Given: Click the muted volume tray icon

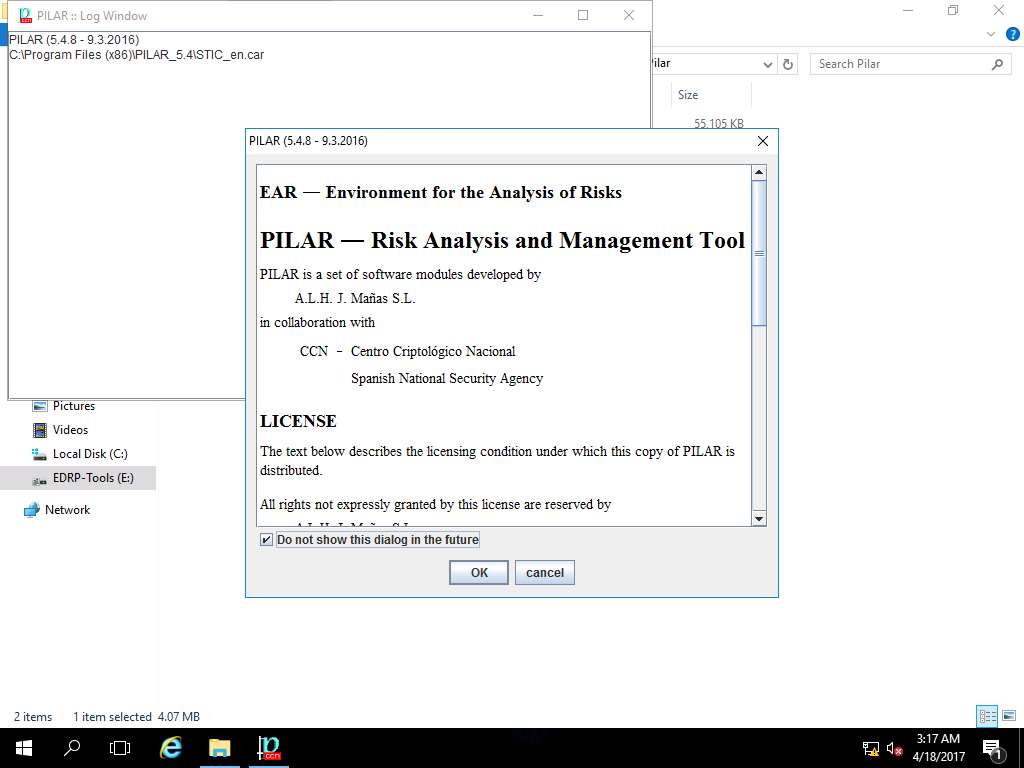Looking at the screenshot, I should (x=894, y=748).
